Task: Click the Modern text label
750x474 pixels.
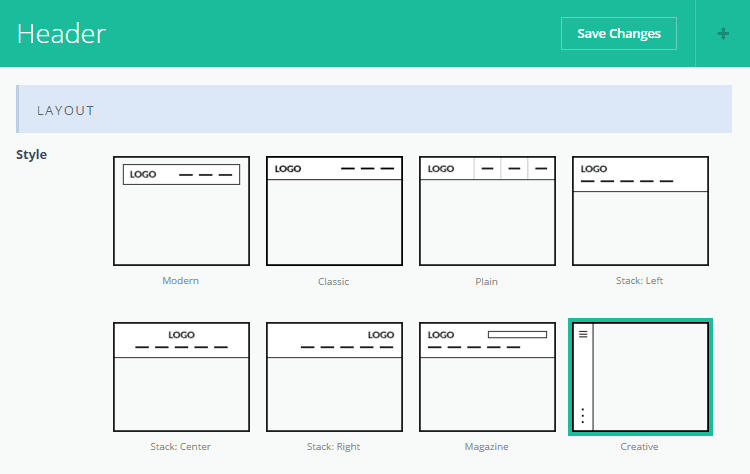Action: point(181,281)
